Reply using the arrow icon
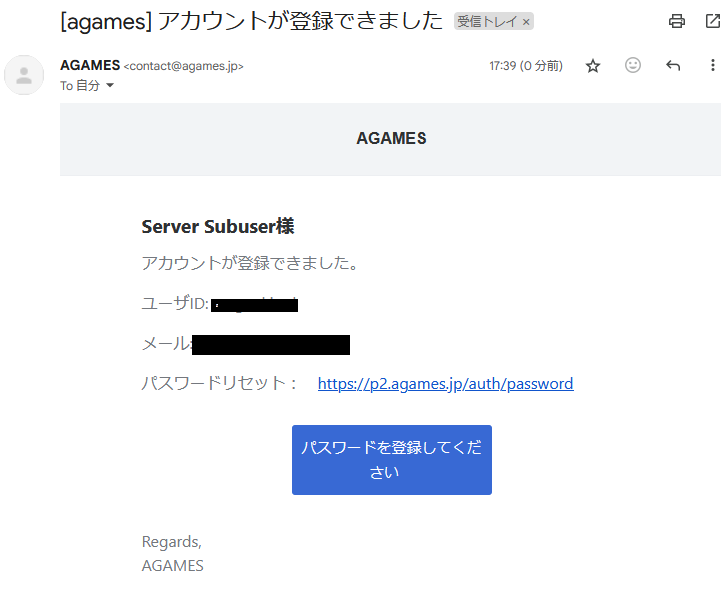The height and width of the screenshot is (592, 721). [x=673, y=66]
